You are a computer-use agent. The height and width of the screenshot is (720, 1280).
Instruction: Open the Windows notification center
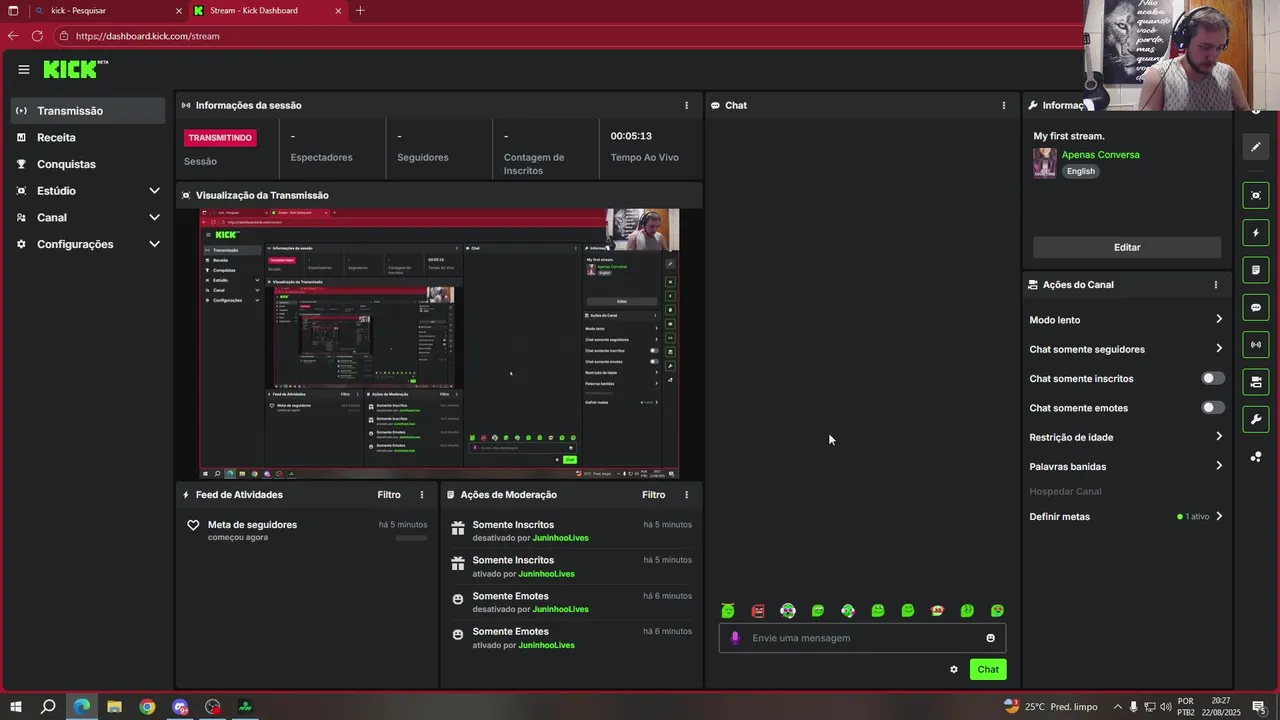pos(1259,707)
